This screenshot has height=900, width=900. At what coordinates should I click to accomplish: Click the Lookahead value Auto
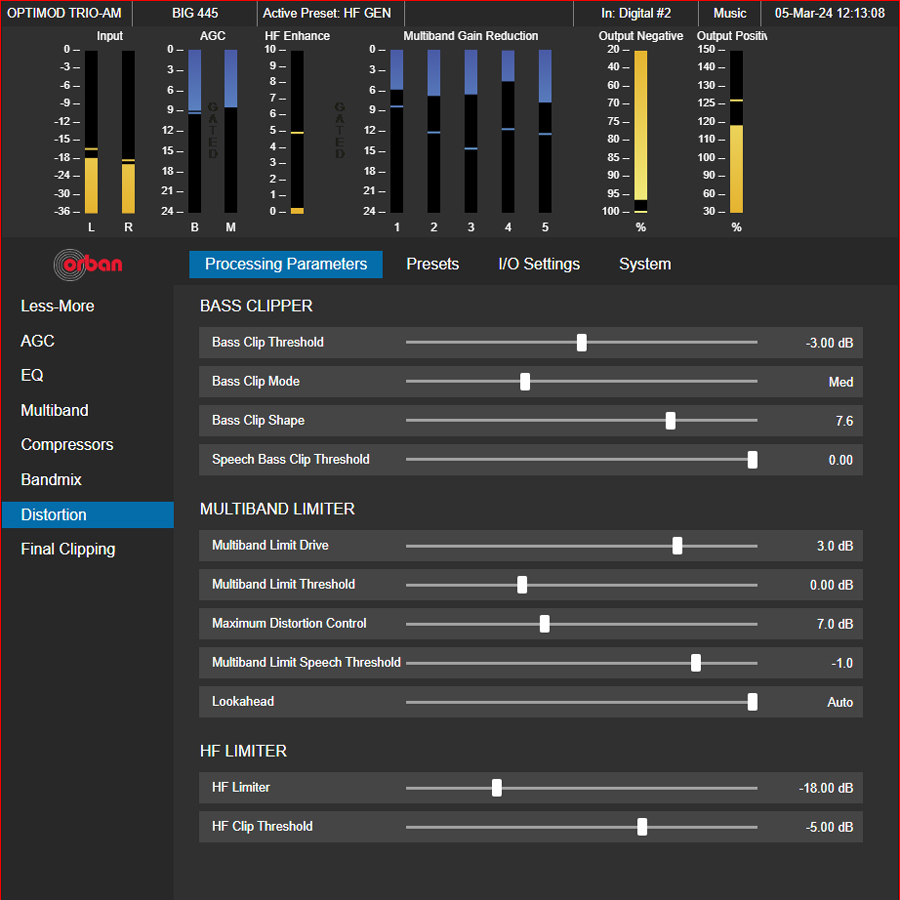[x=840, y=702]
